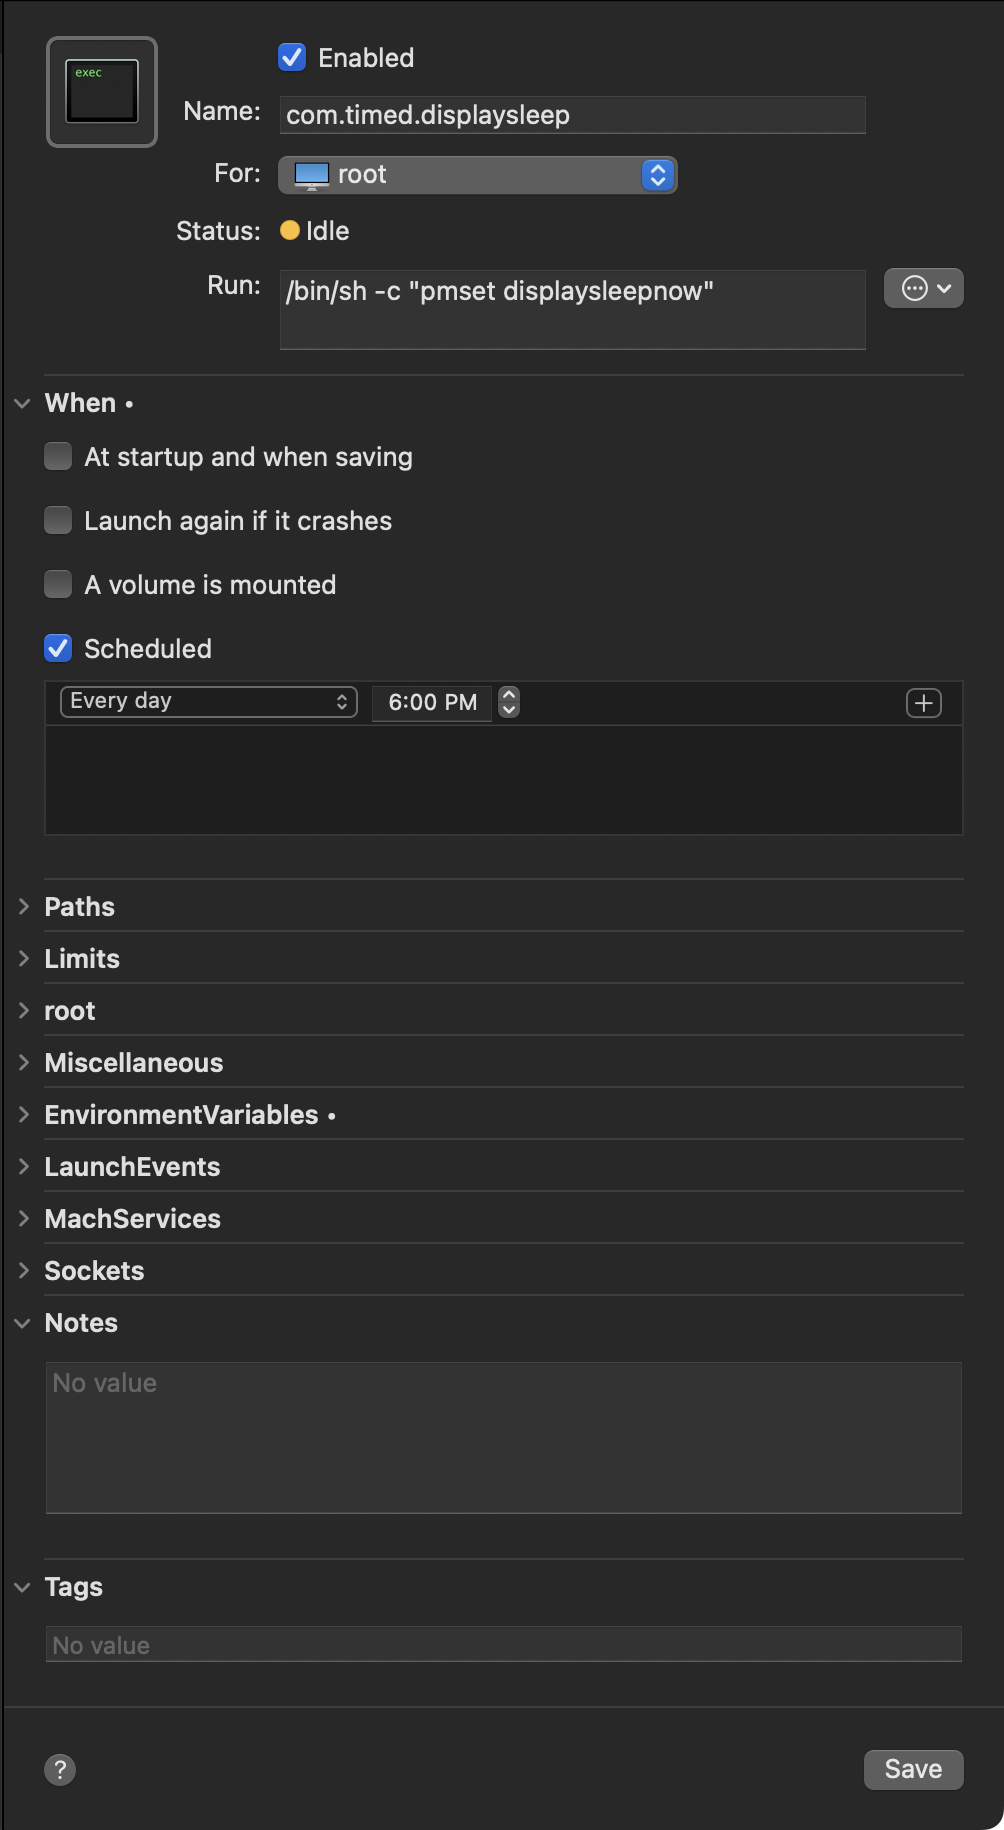Click the ellipsis options button beside Run
The height and width of the screenshot is (1830, 1004).
click(x=923, y=289)
